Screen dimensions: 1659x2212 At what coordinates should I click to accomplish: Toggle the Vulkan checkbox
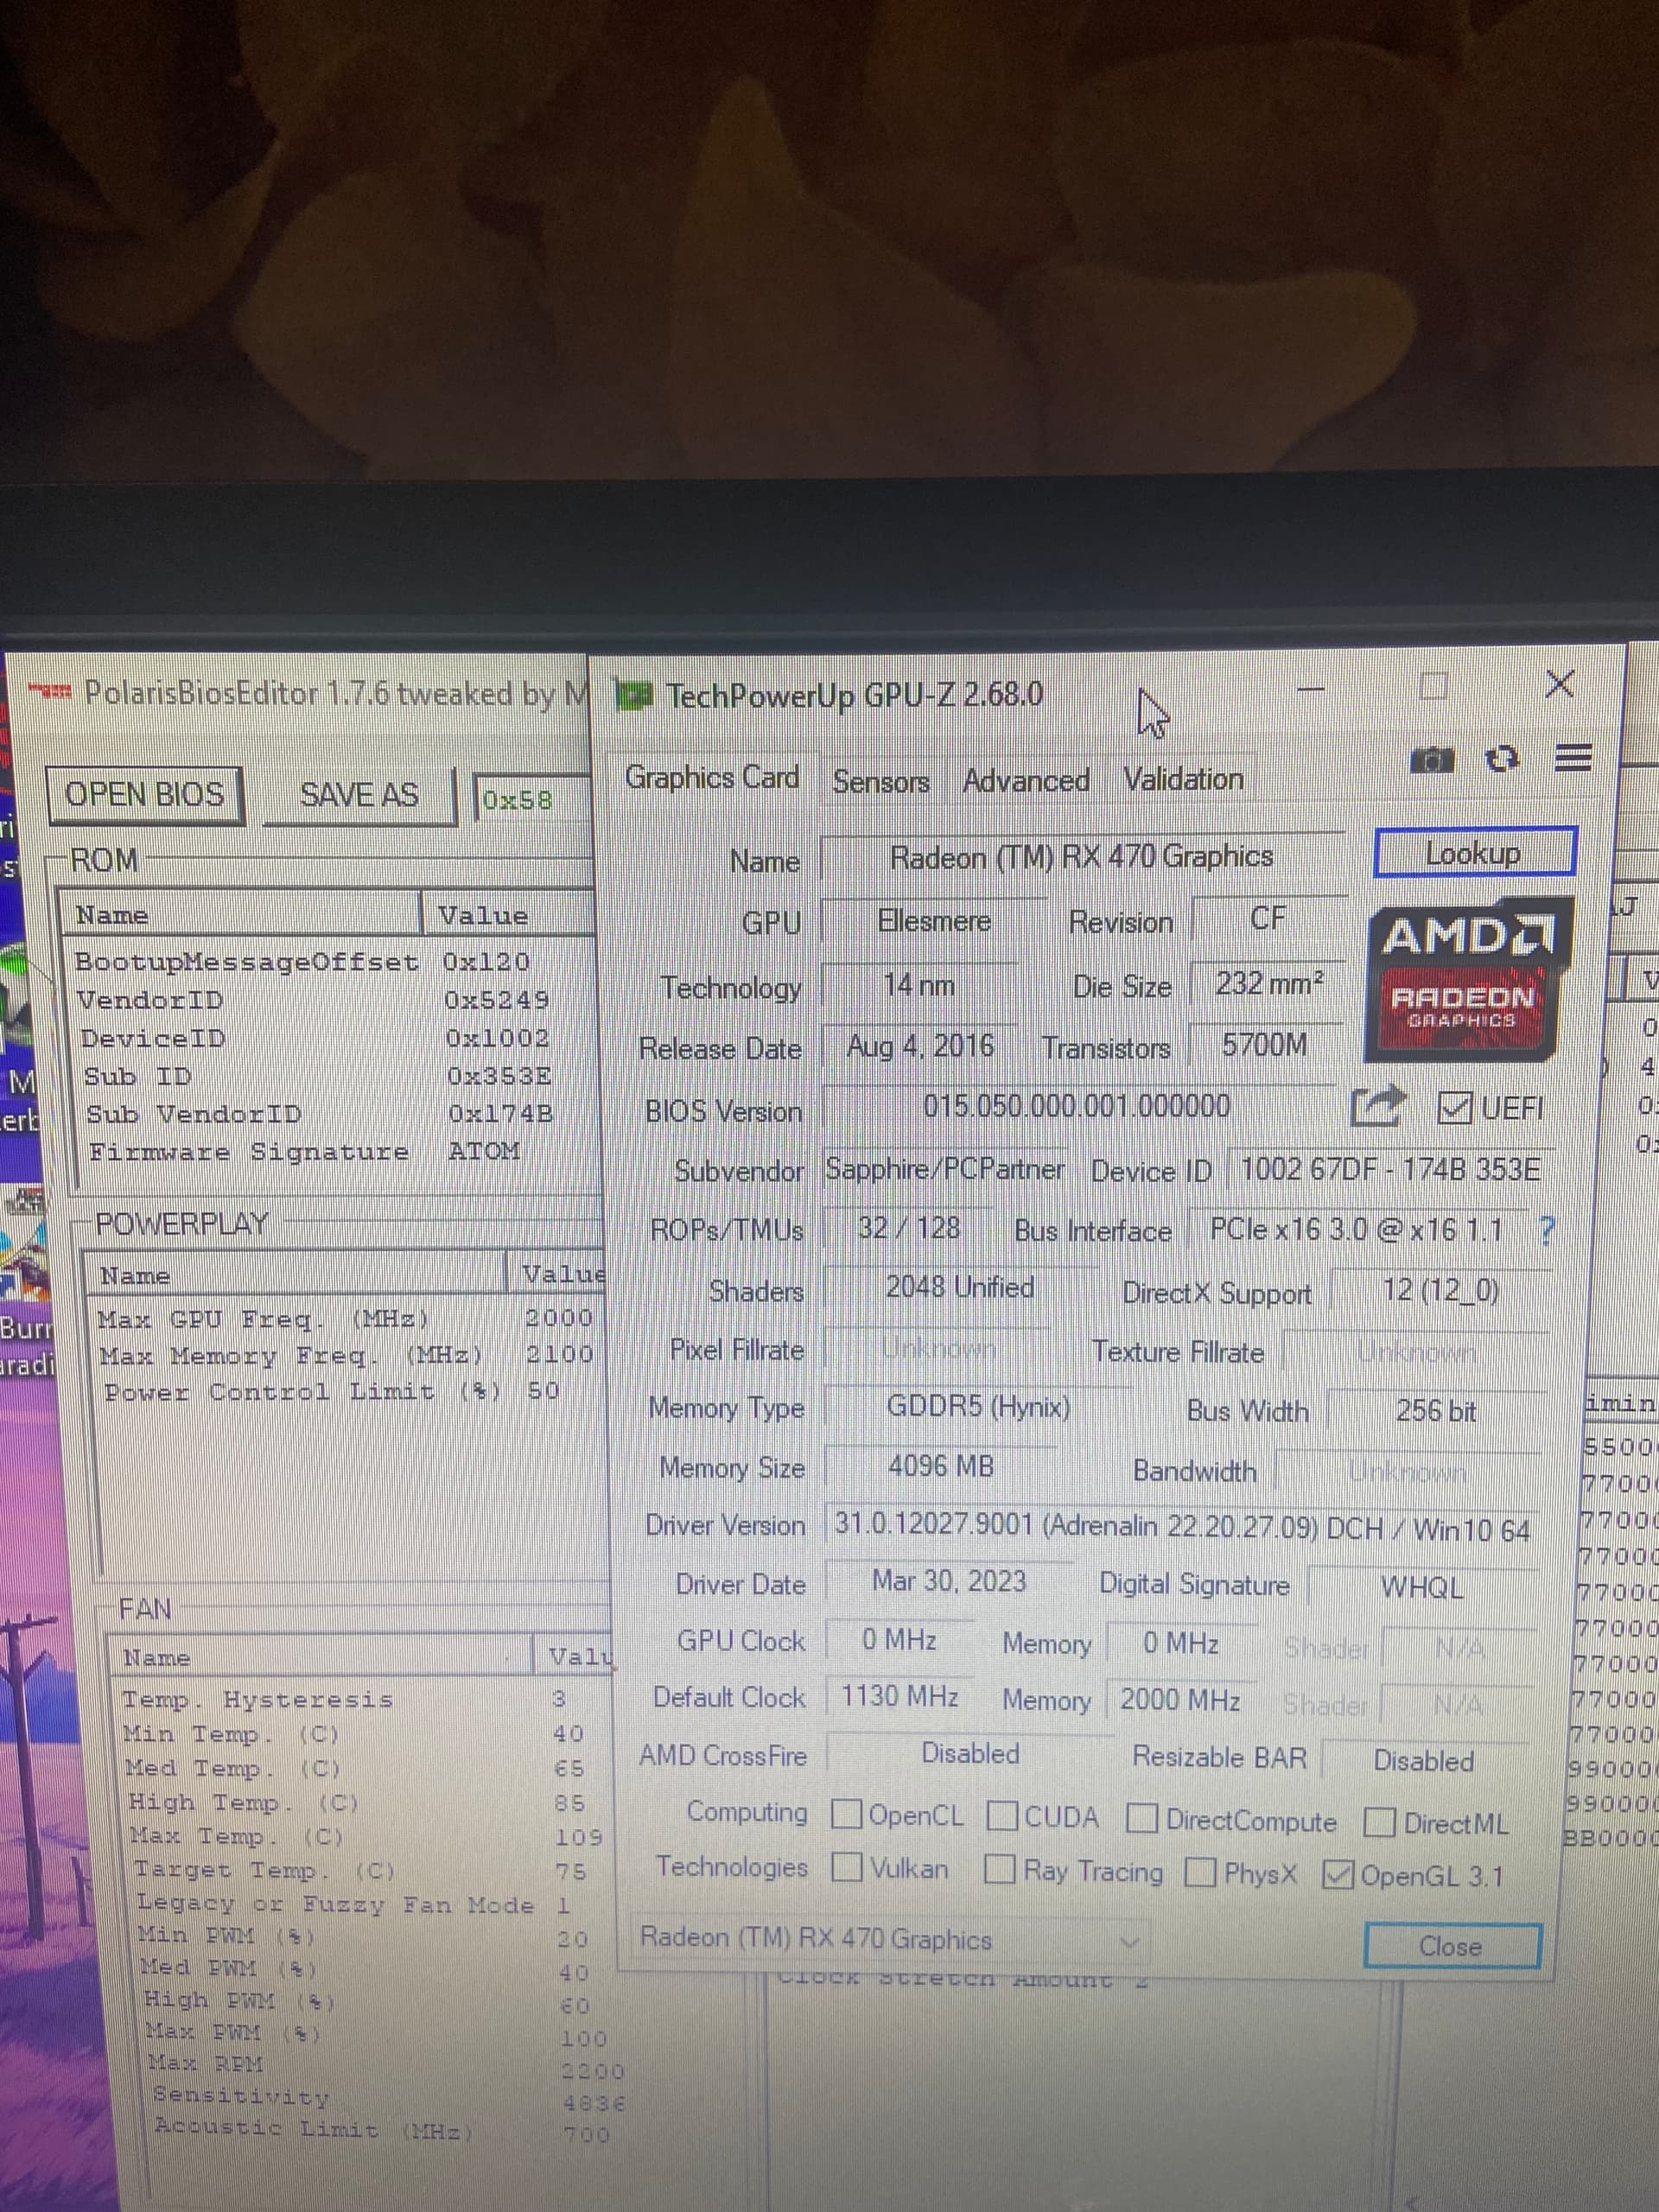(847, 1866)
